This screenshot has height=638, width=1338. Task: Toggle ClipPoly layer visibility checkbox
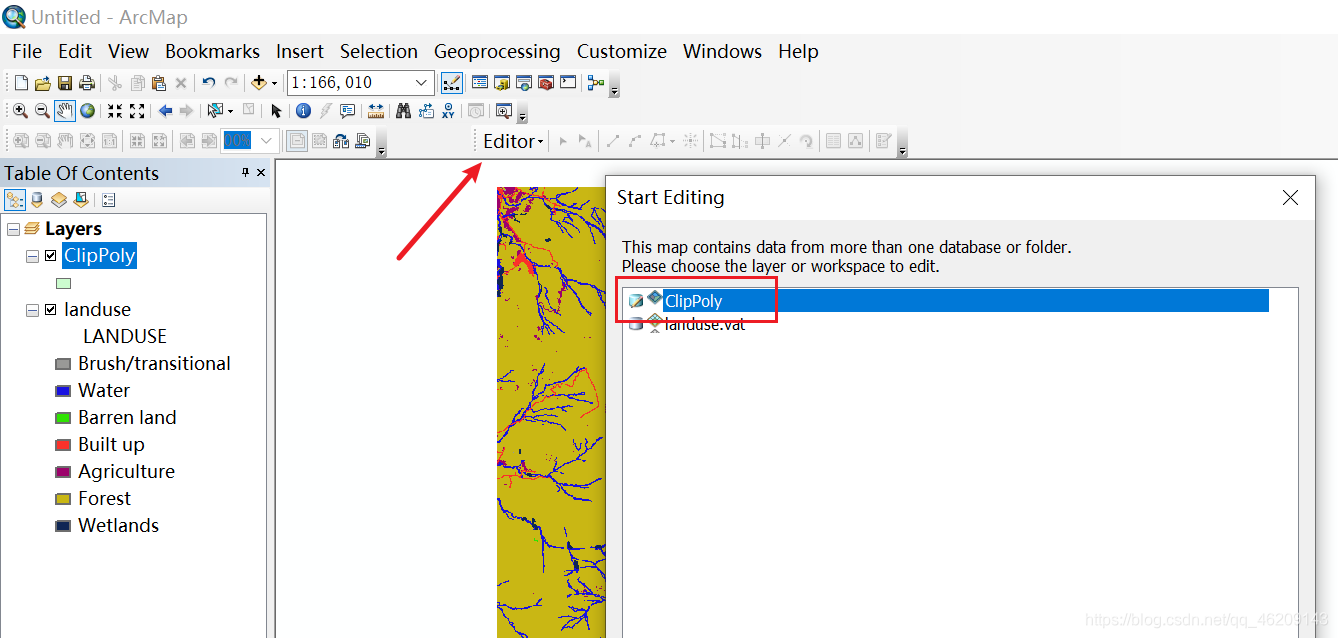click(x=51, y=256)
